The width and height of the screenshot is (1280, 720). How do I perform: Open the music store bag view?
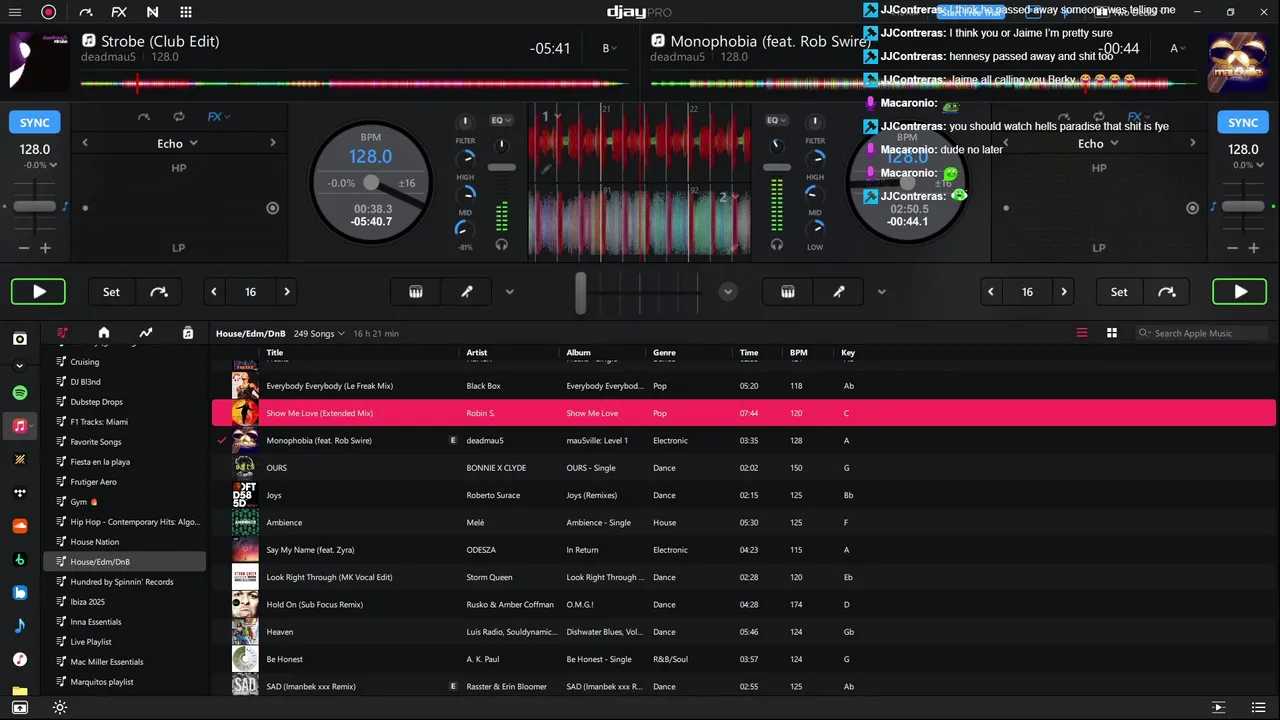[188, 333]
